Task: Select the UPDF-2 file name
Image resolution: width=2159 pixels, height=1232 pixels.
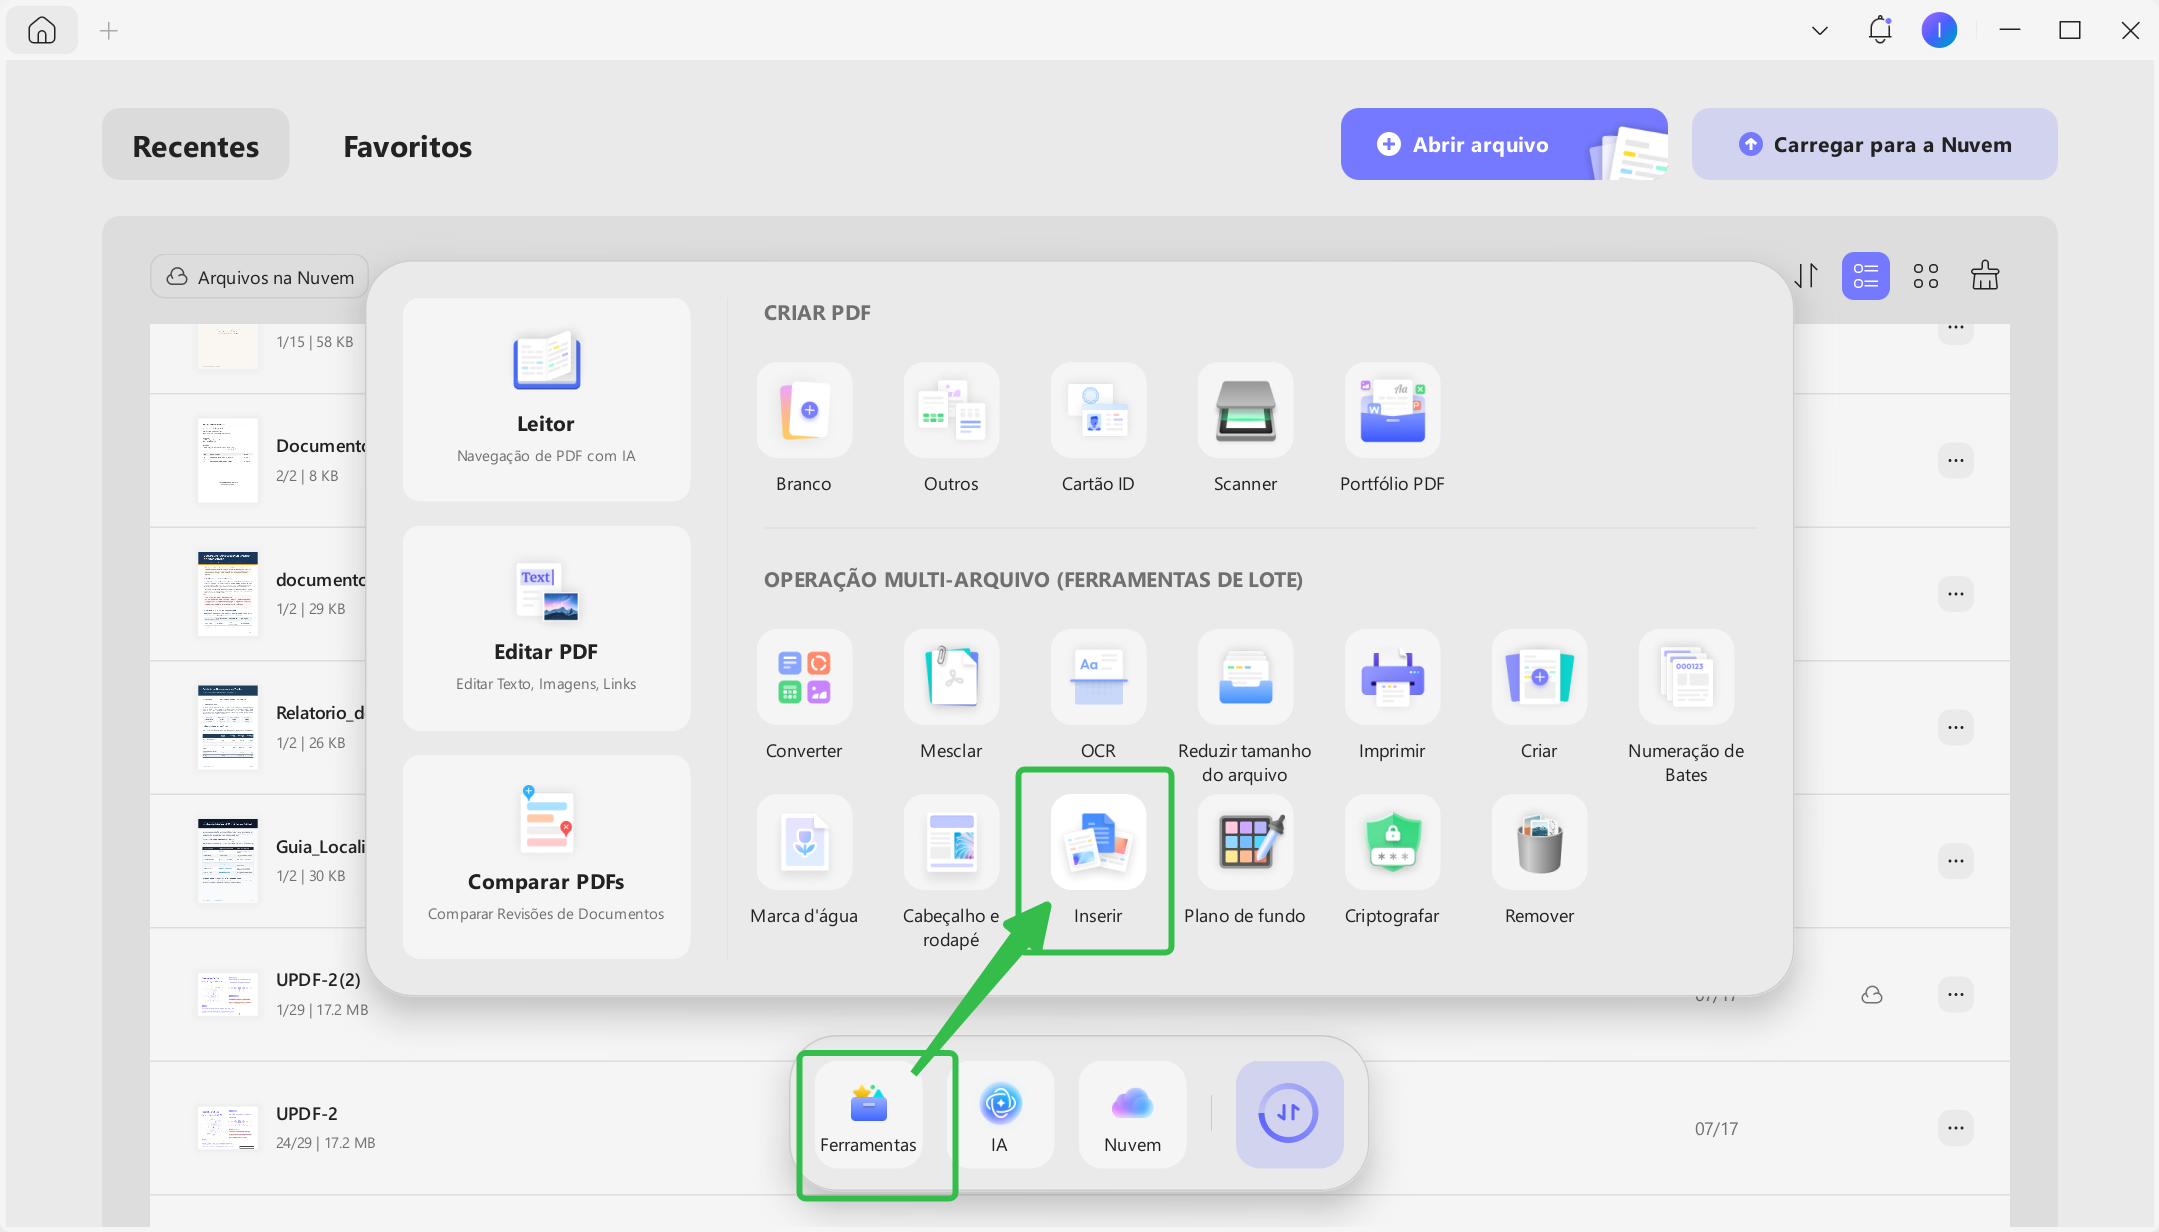Action: [307, 1114]
